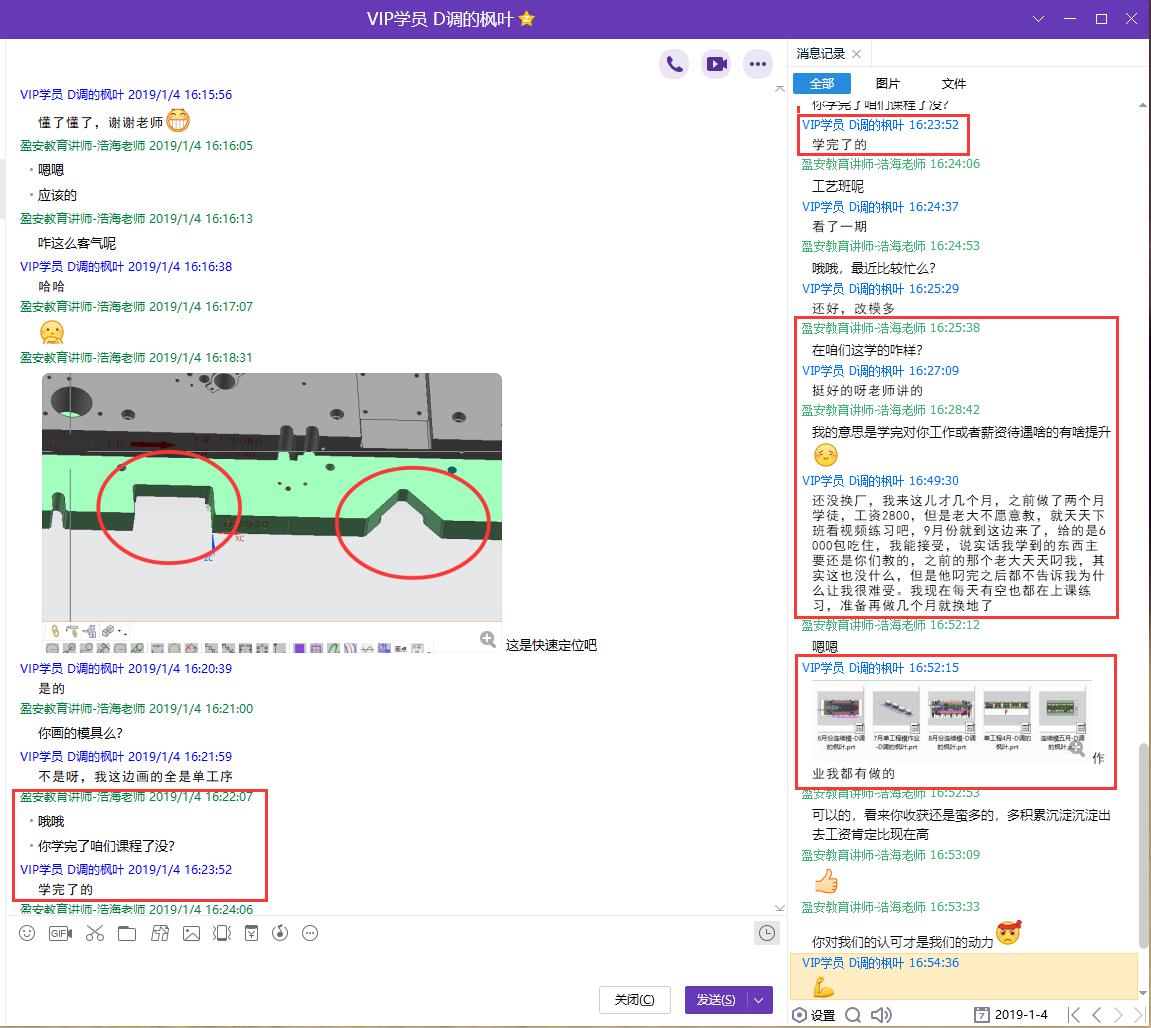This screenshot has width=1151, height=1028.
Task: Send an image from the input toolbar
Action: [192, 933]
